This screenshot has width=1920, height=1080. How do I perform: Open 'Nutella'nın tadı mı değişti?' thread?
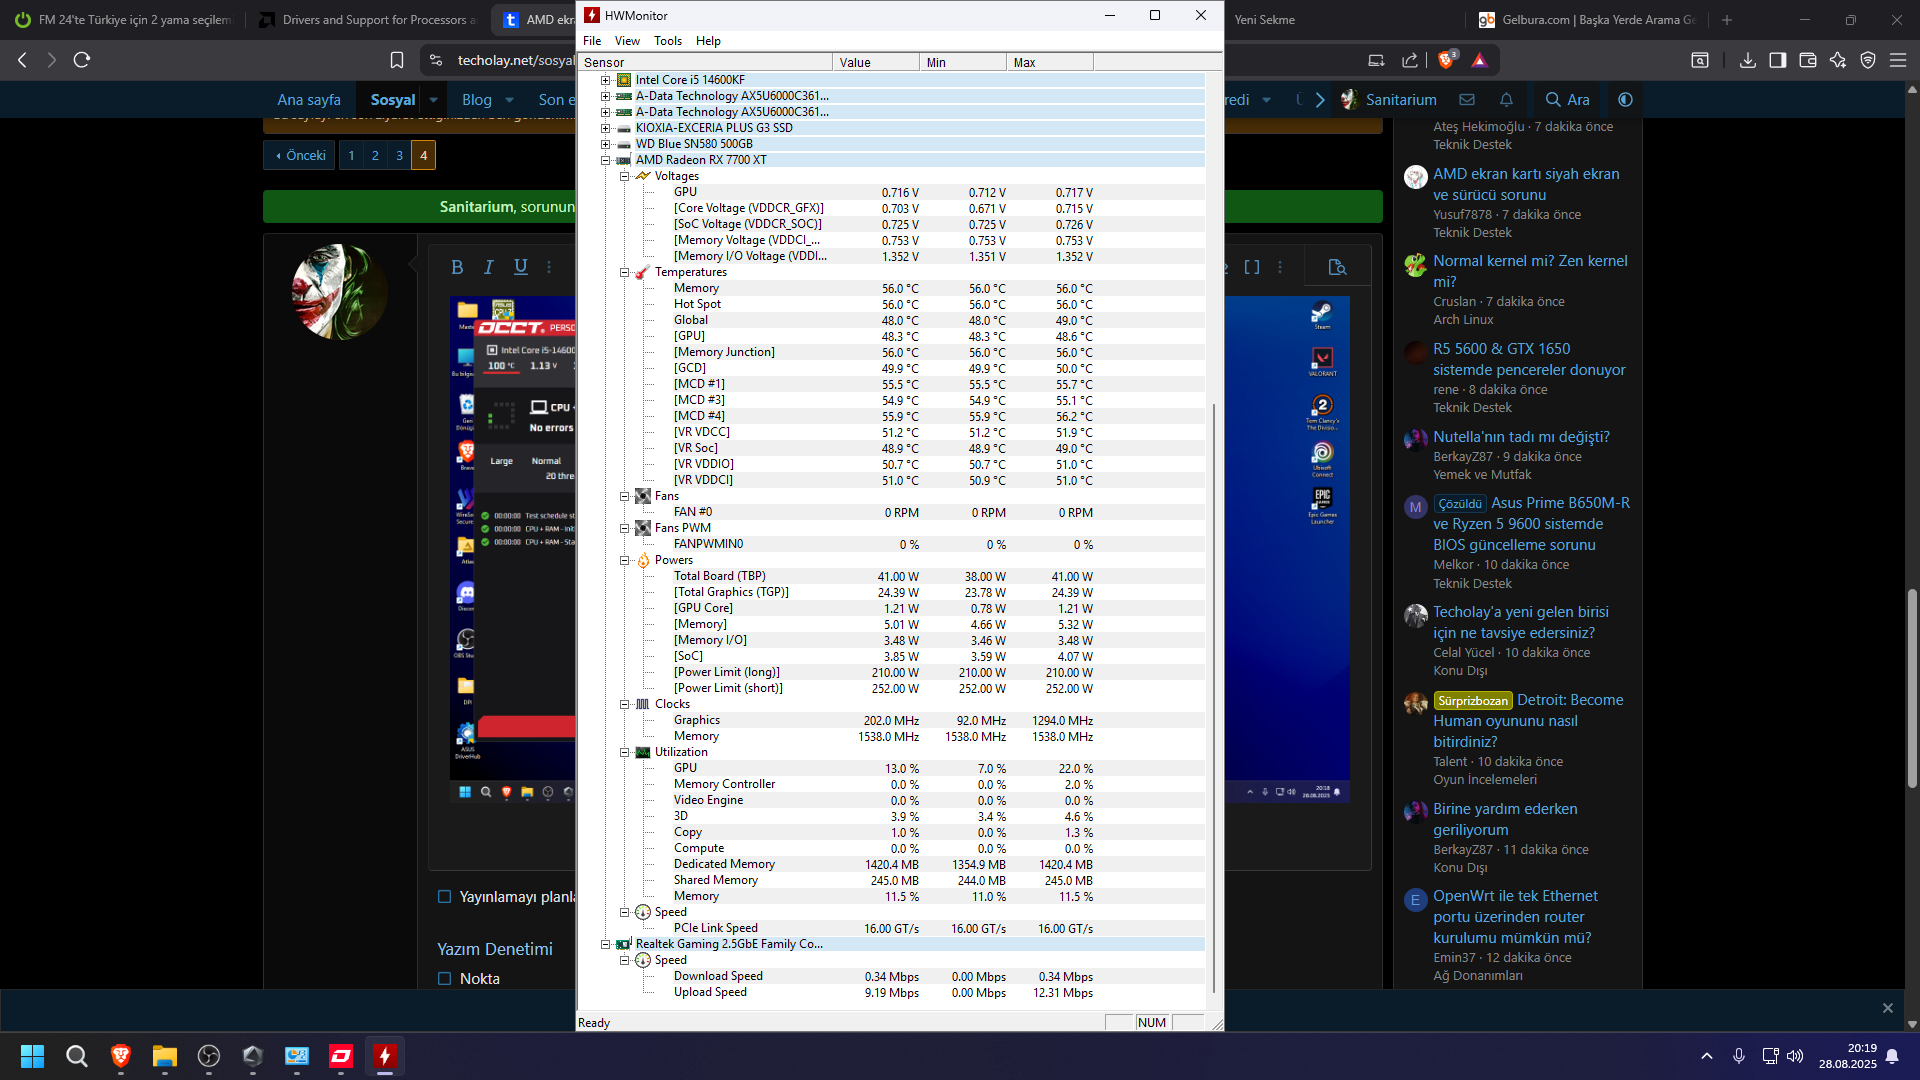1521,437
